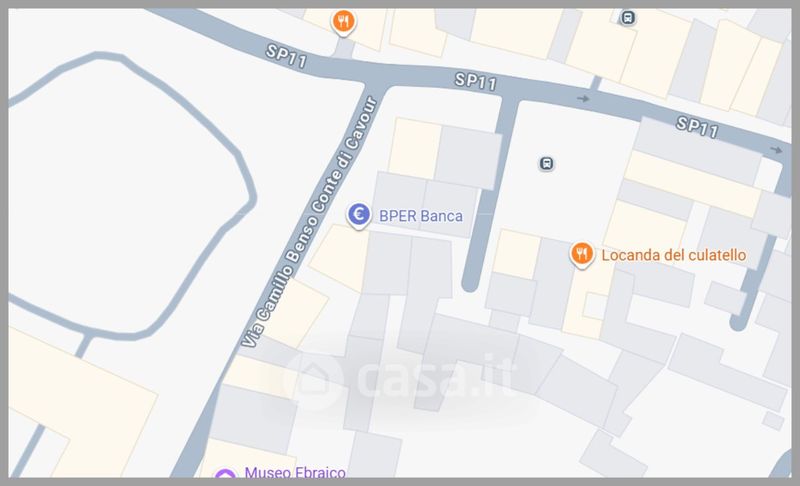The width and height of the screenshot is (800, 486).
Task: Click the casa.it house logo icon
Action: 314,379
